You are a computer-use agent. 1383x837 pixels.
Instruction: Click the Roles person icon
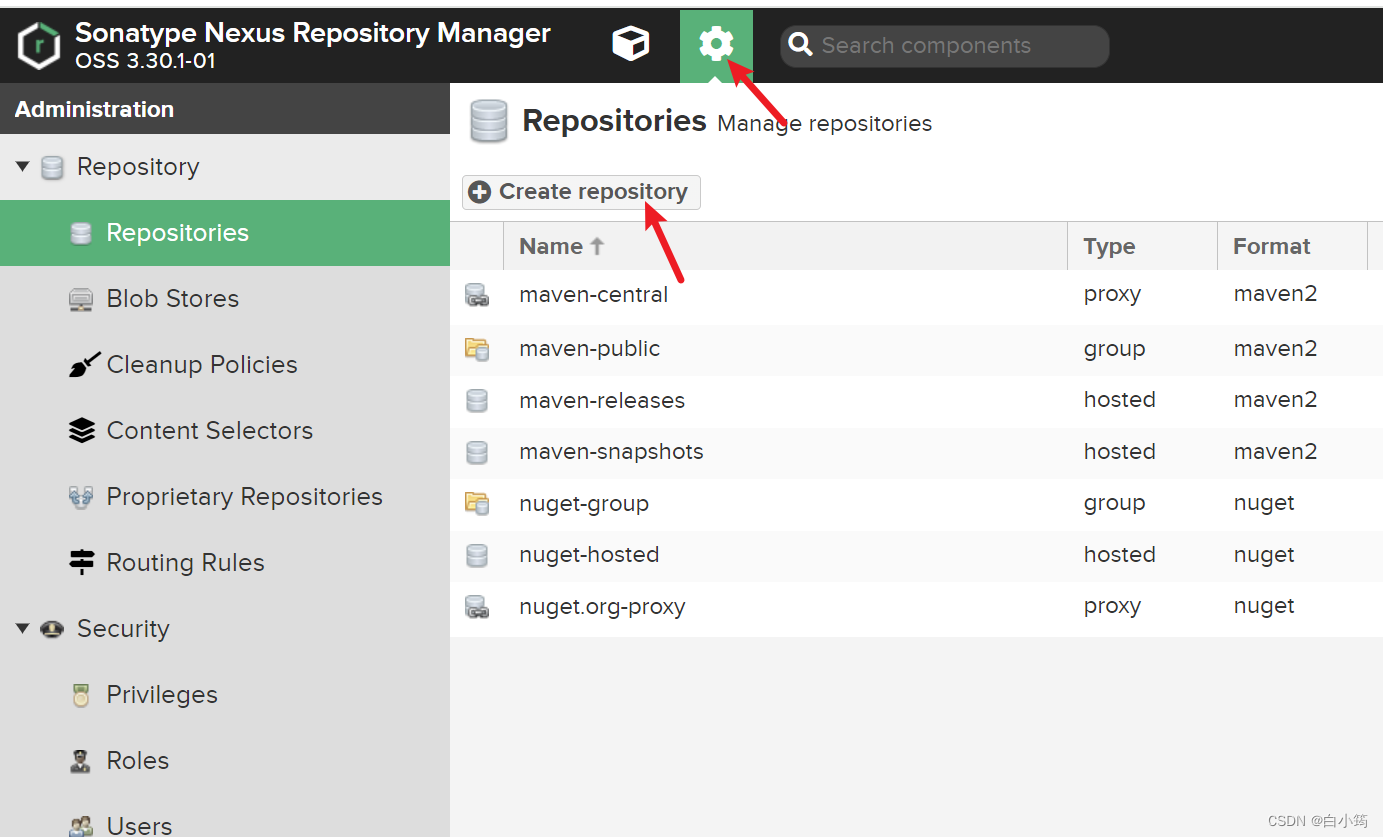click(81, 761)
